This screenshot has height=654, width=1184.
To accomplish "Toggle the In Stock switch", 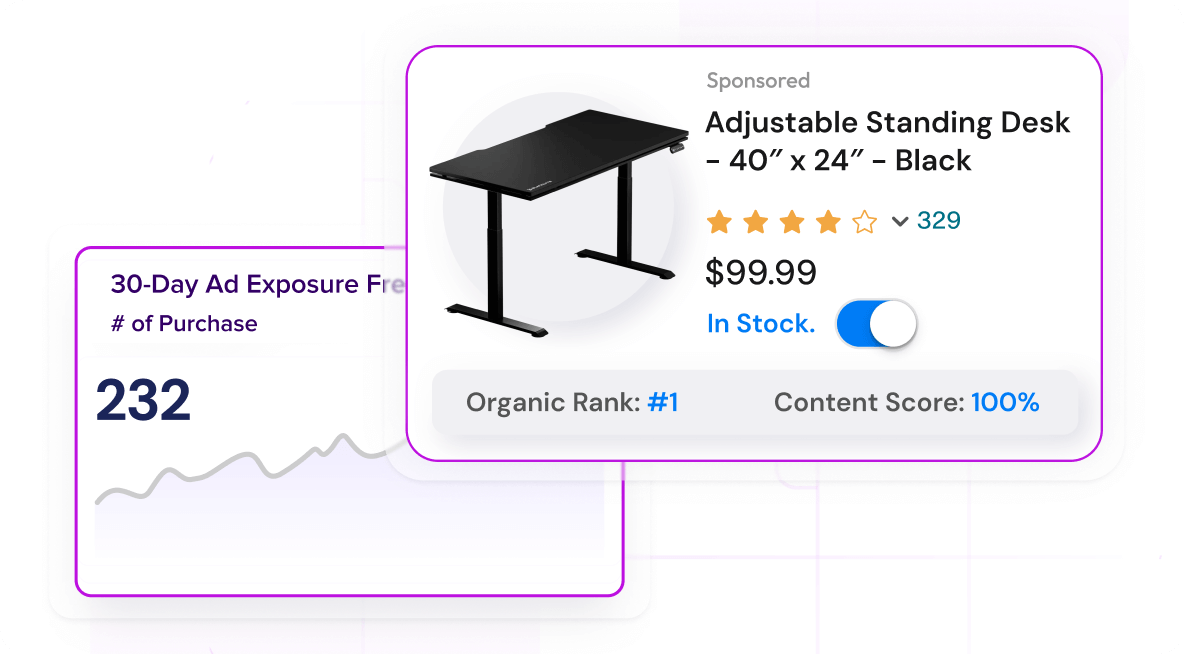I will [876, 324].
